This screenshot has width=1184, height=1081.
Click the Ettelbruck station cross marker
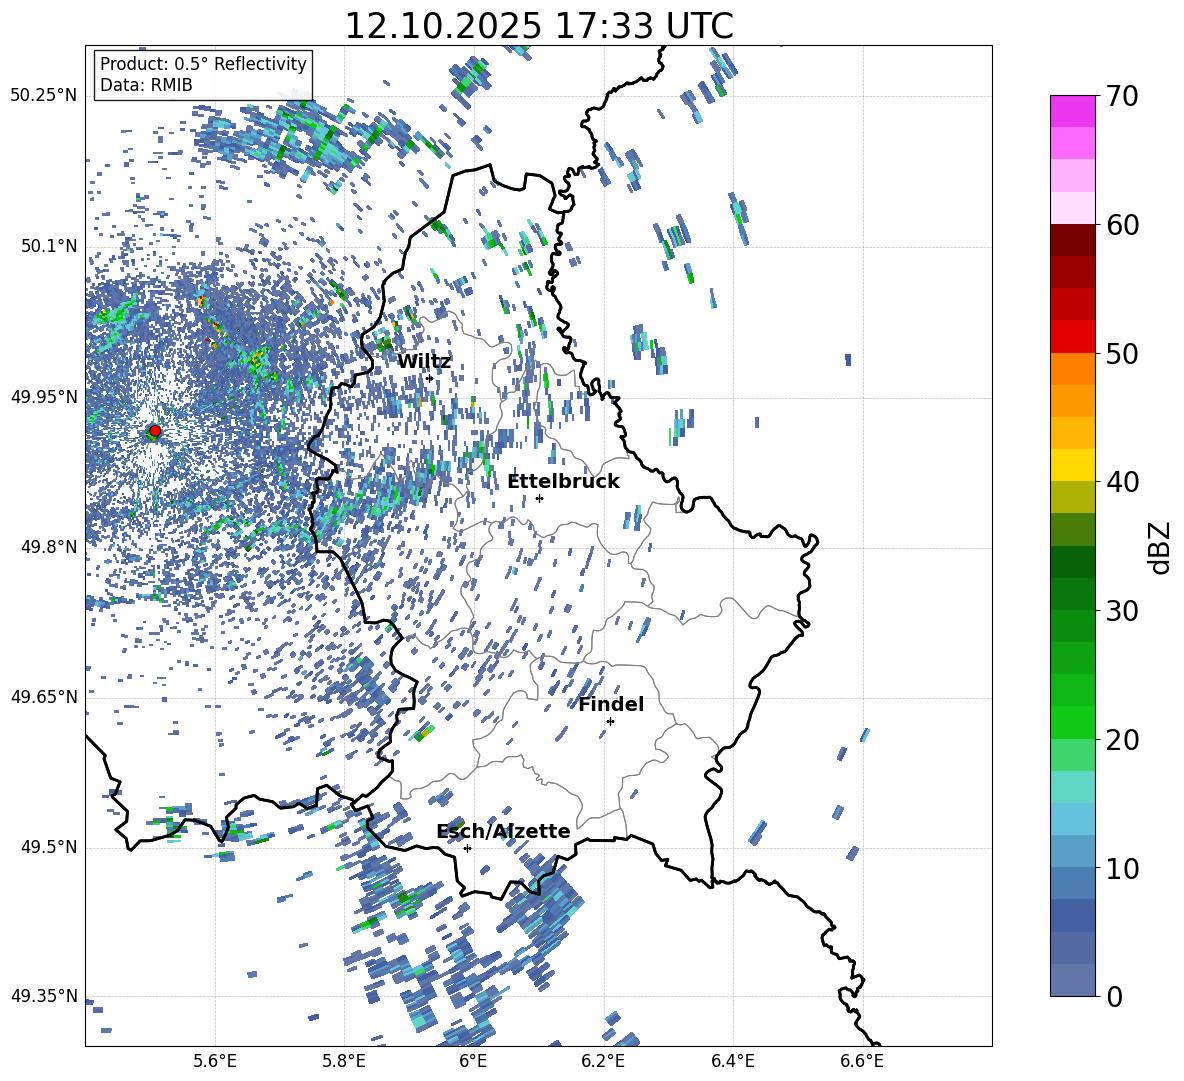[539, 498]
